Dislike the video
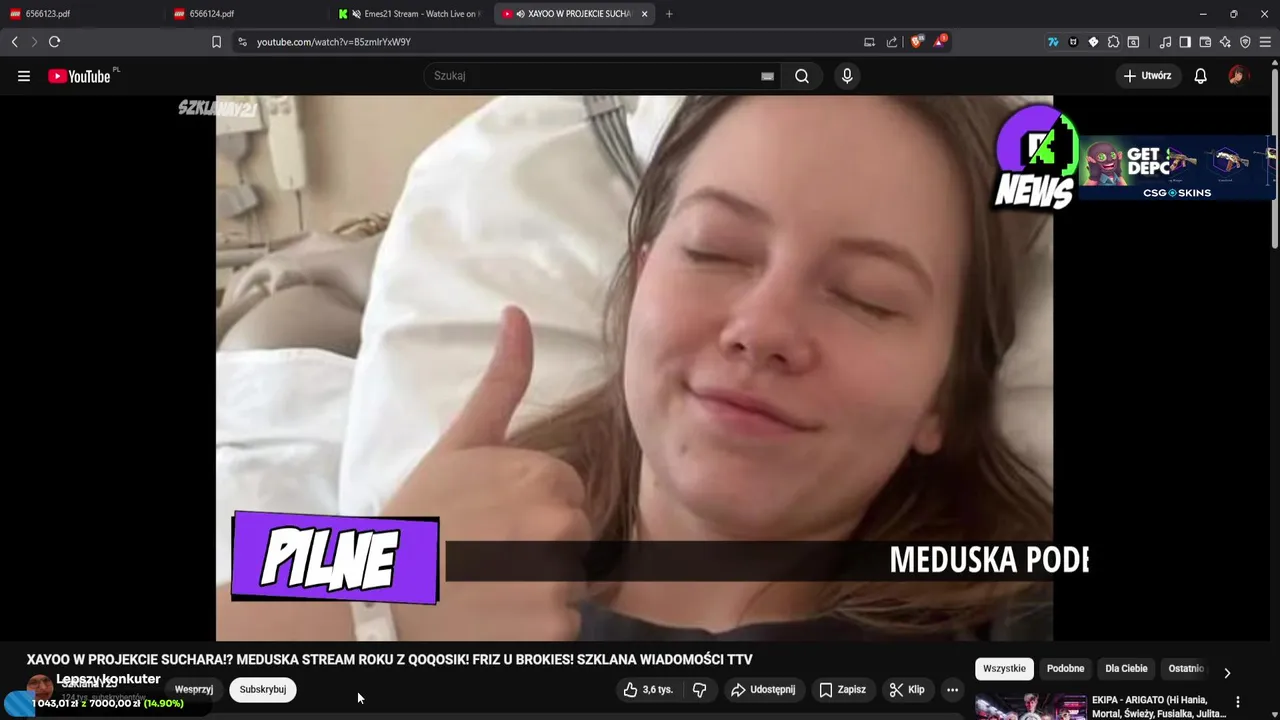The height and width of the screenshot is (720, 1280). (700, 690)
